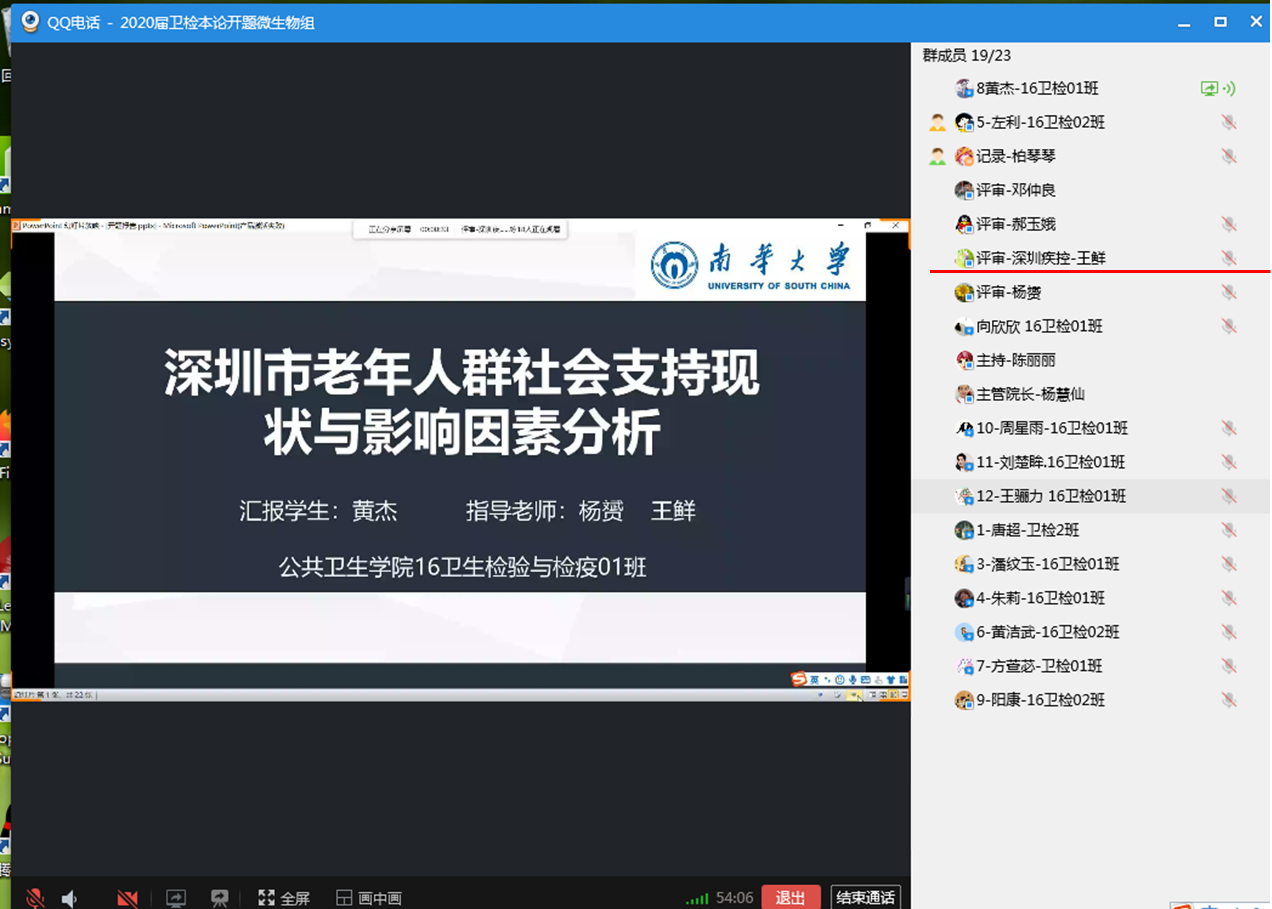Screen dimensions: 1272x909
Task: Click the green signal strength indicator
Action: click(x=697, y=898)
